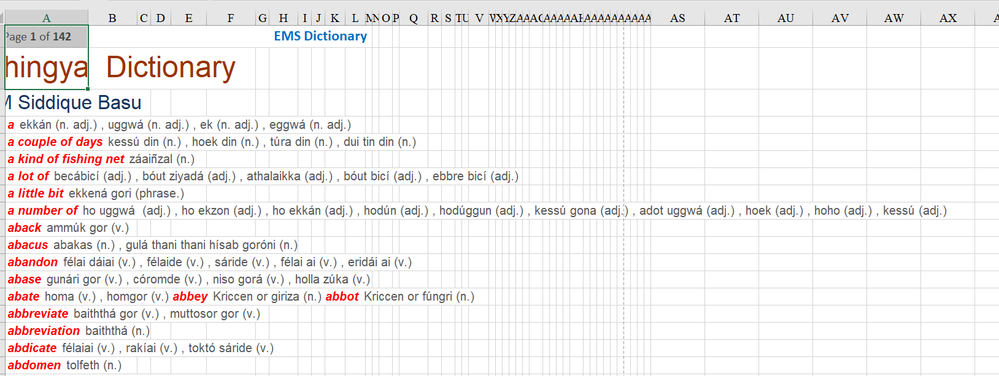Select column K header
This screenshot has width=999, height=376.
tap(334, 18)
